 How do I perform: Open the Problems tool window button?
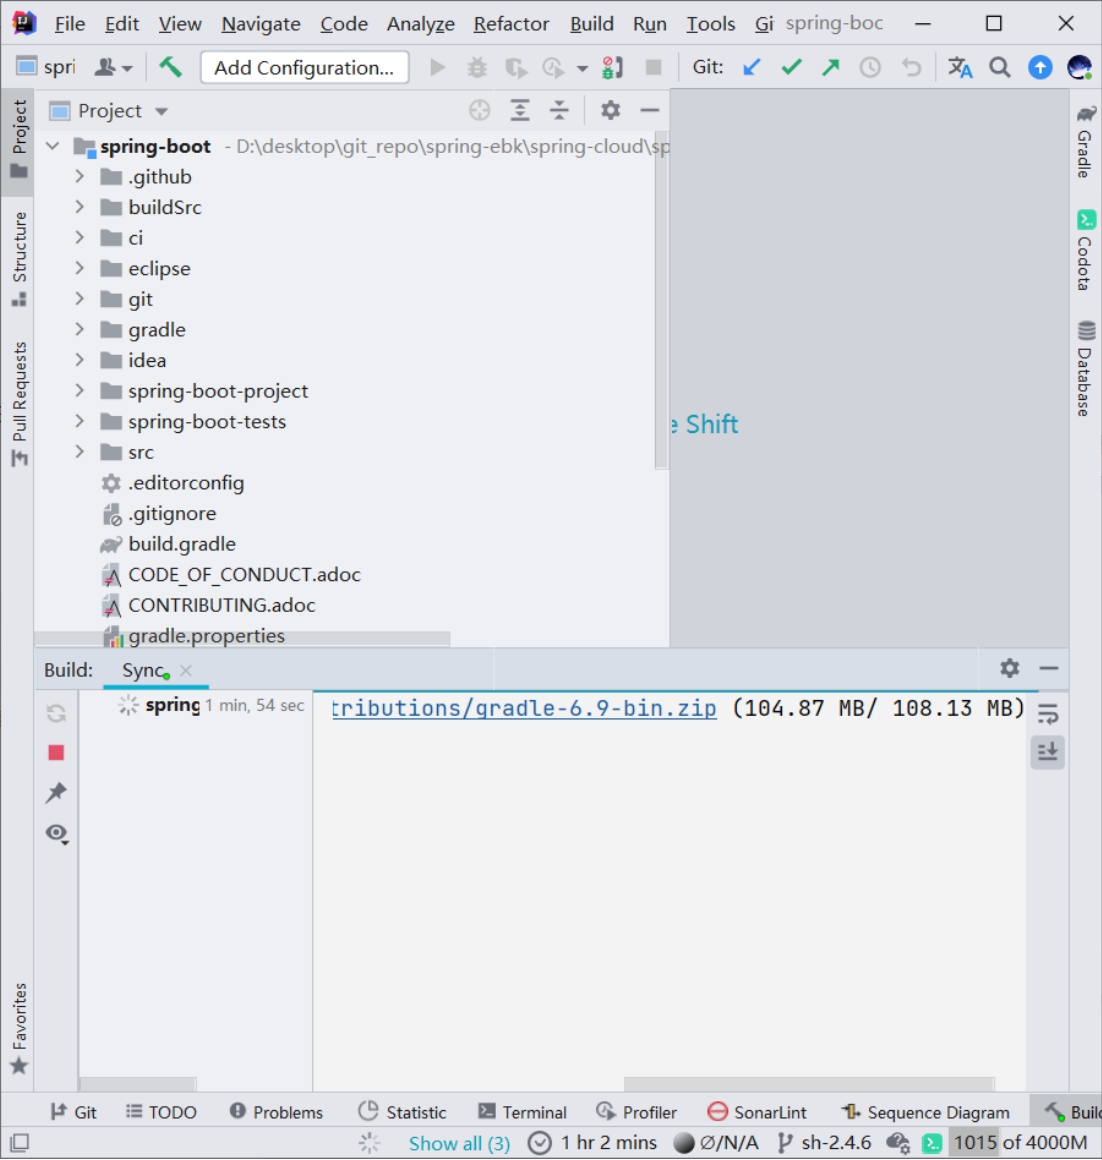[x=277, y=1112]
